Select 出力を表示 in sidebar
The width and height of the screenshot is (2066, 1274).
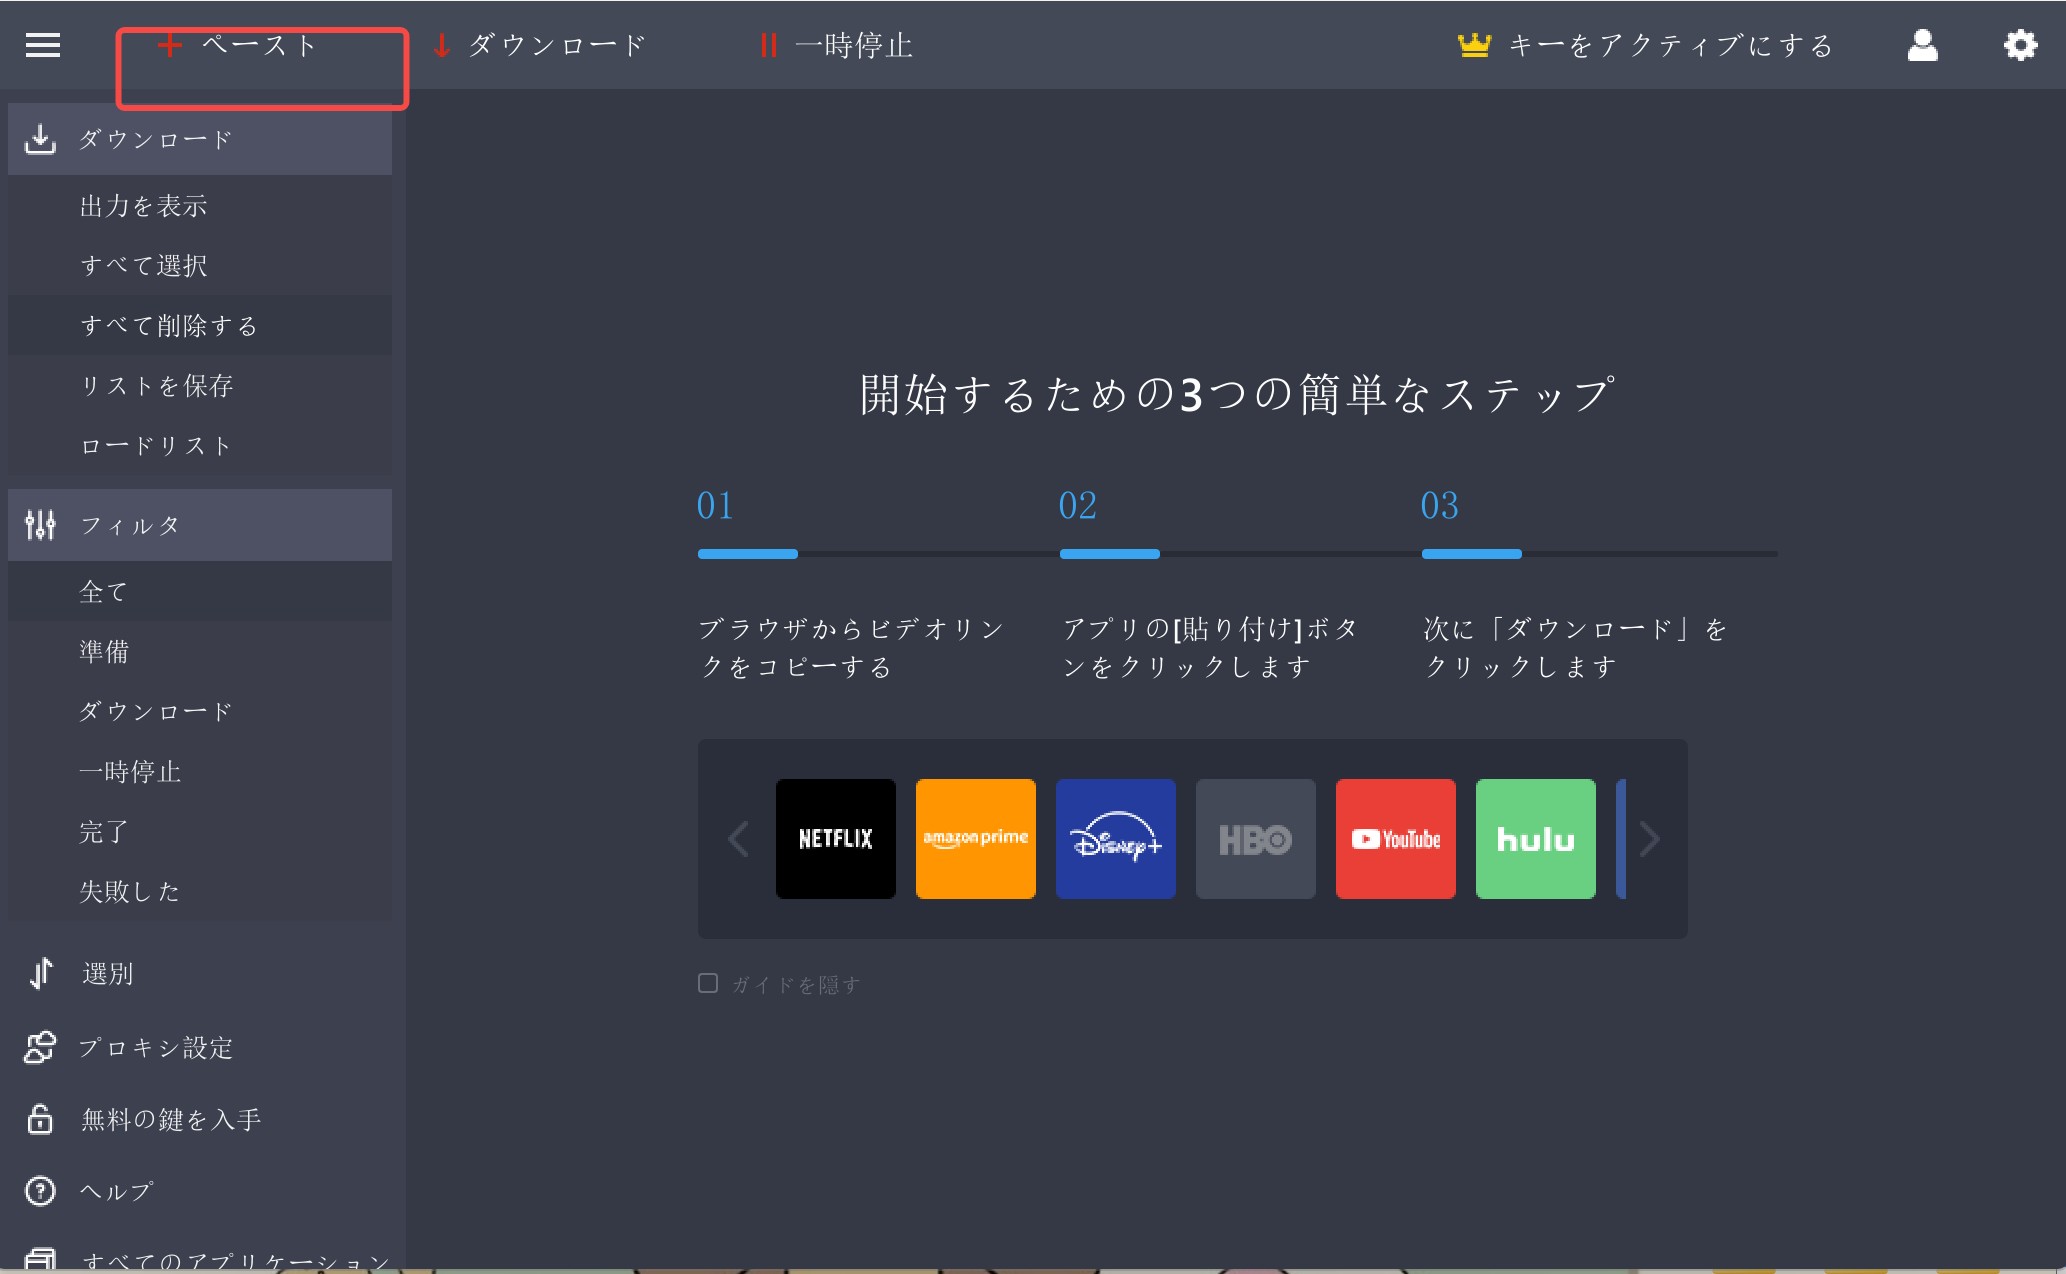200,205
